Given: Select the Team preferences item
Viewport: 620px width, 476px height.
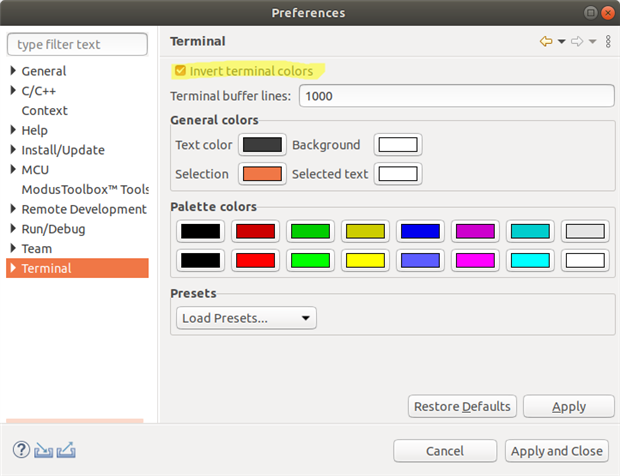Looking at the screenshot, I should [x=37, y=249].
